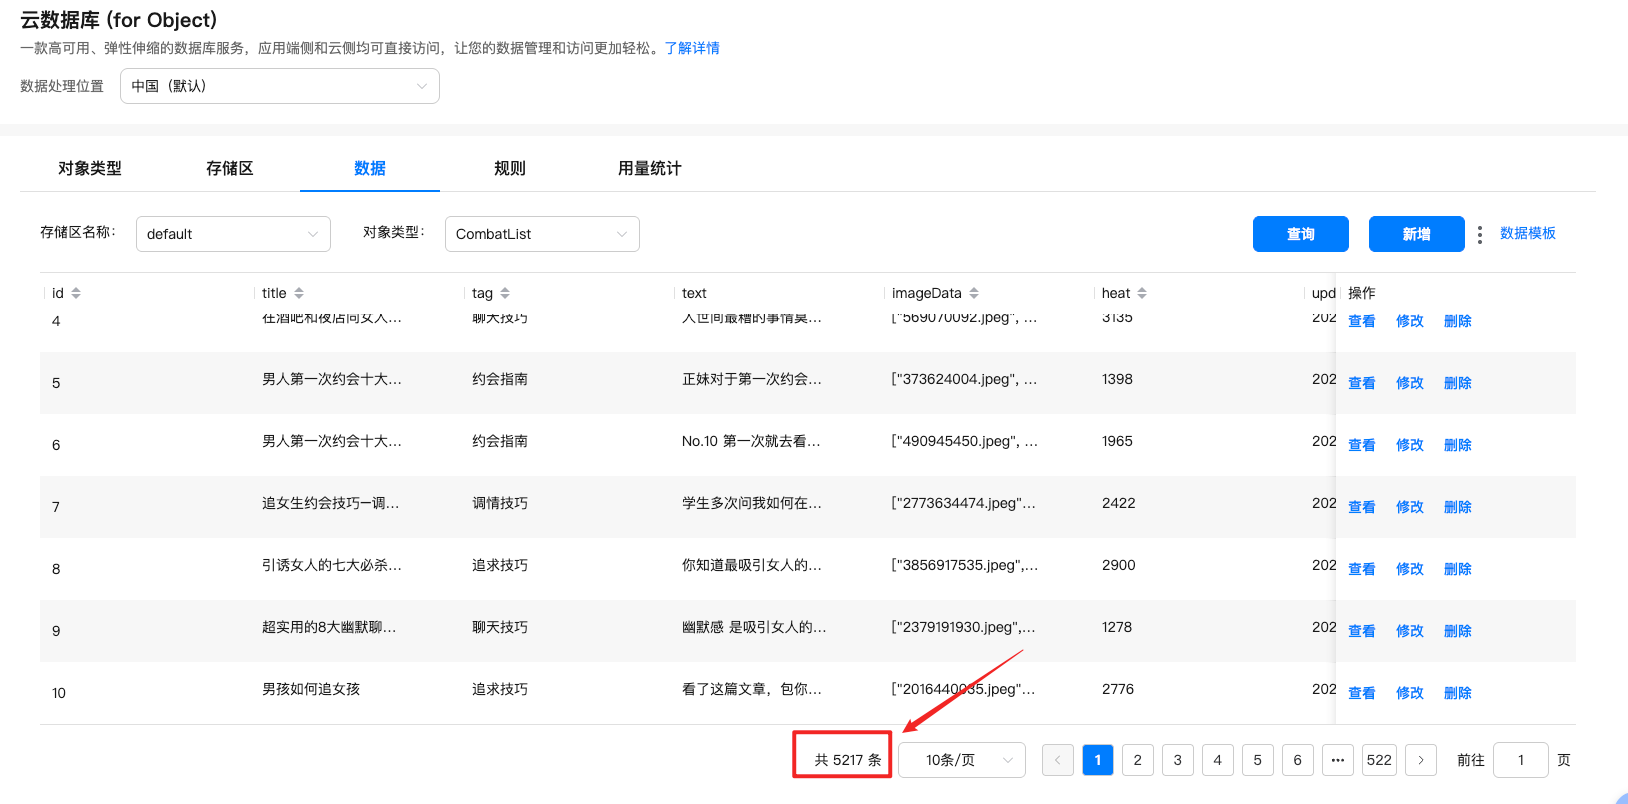Go to next page arrow
1628x804 pixels.
(x=1421, y=760)
